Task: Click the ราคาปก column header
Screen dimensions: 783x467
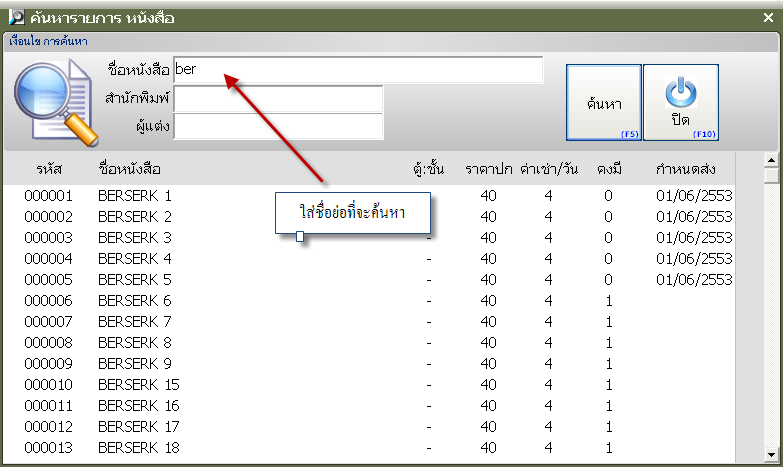Action: [489, 169]
